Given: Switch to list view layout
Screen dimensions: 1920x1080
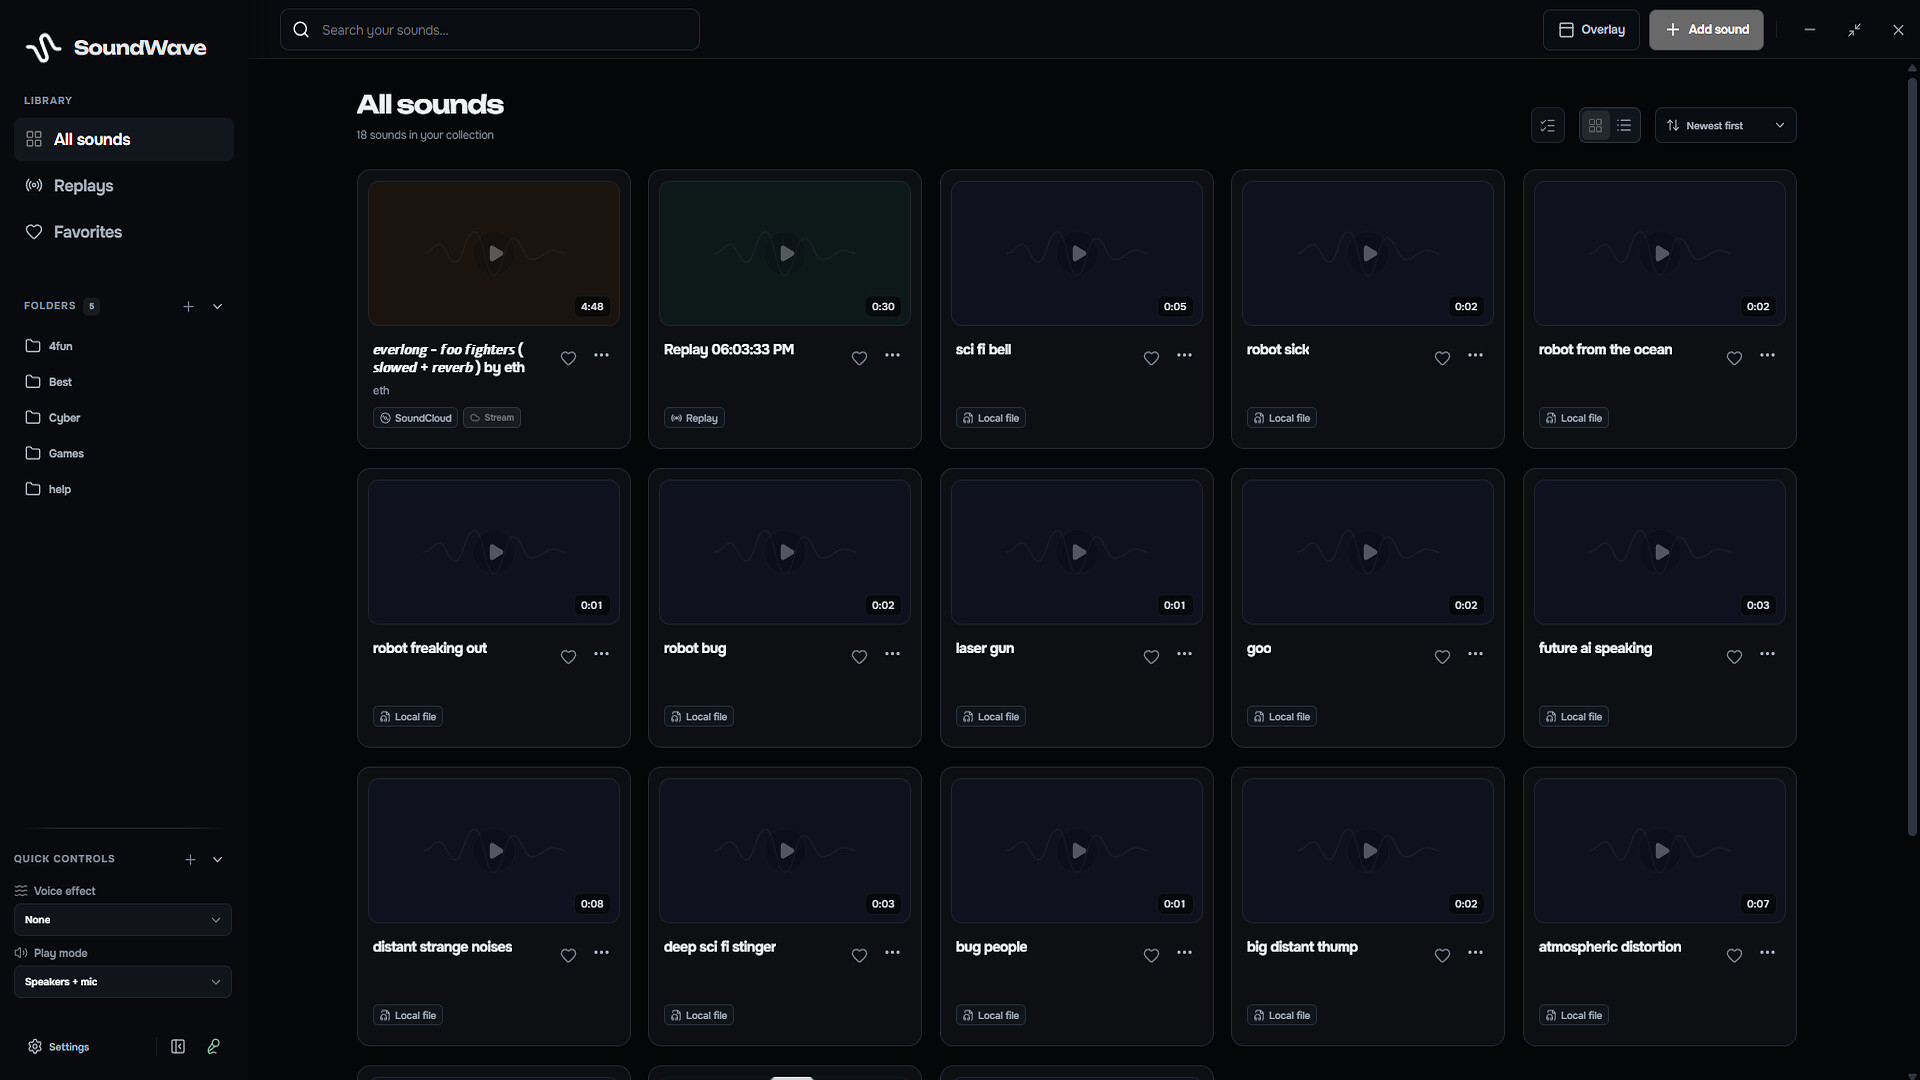Looking at the screenshot, I should [1624, 126].
